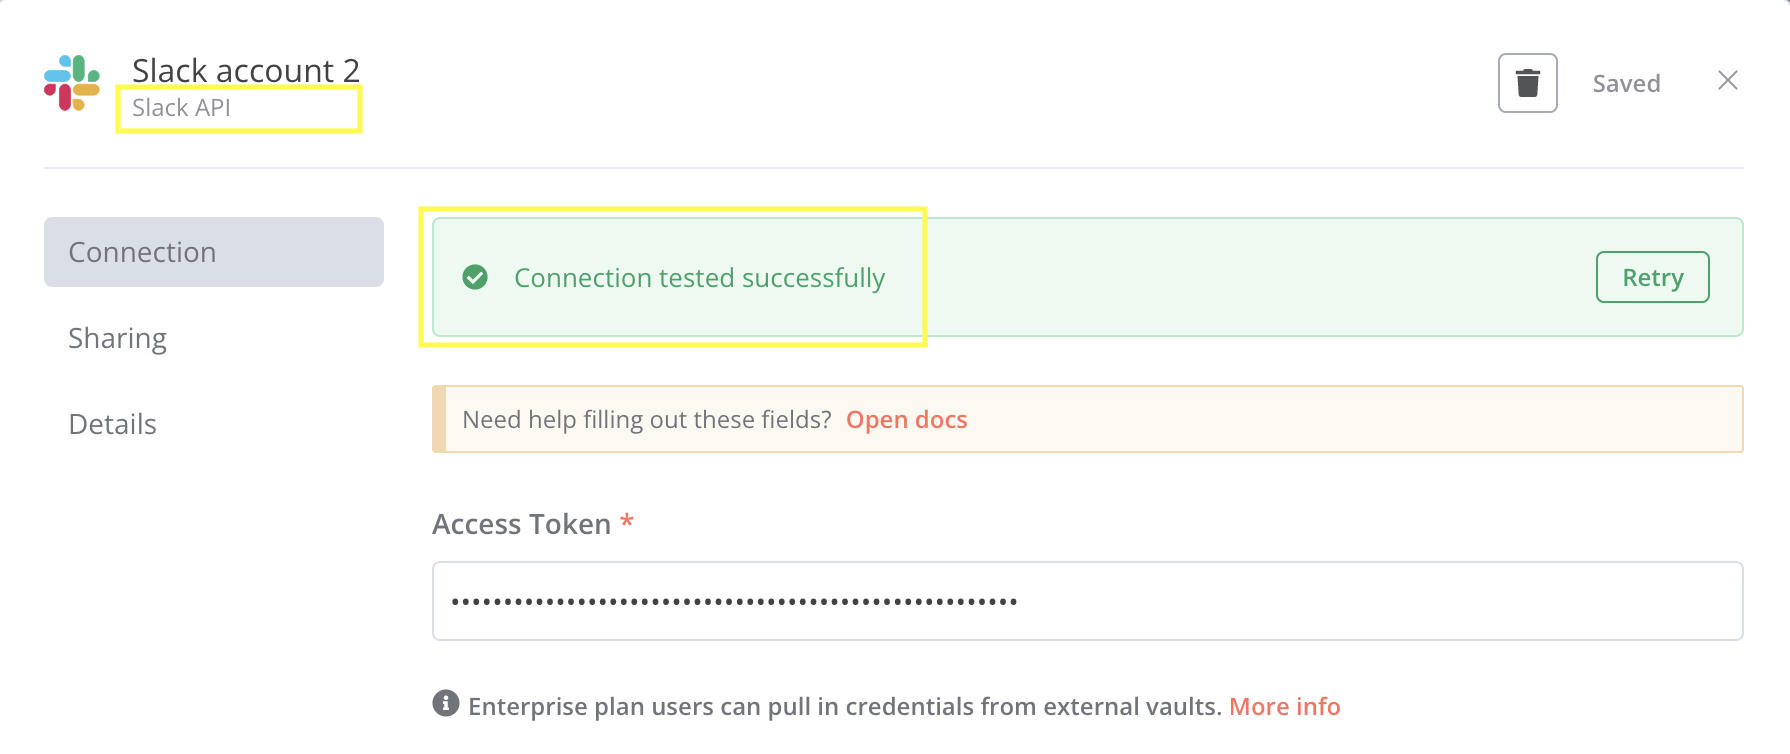Viewport: 1790px width, 754px height.
Task: Click the Enterprise plan users notice text
Action: click(x=844, y=706)
